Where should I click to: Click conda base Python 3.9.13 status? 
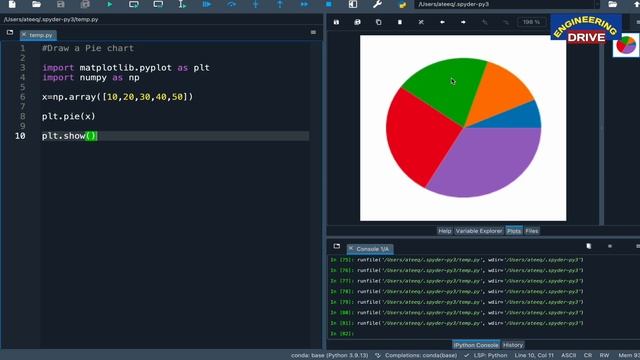(329, 356)
